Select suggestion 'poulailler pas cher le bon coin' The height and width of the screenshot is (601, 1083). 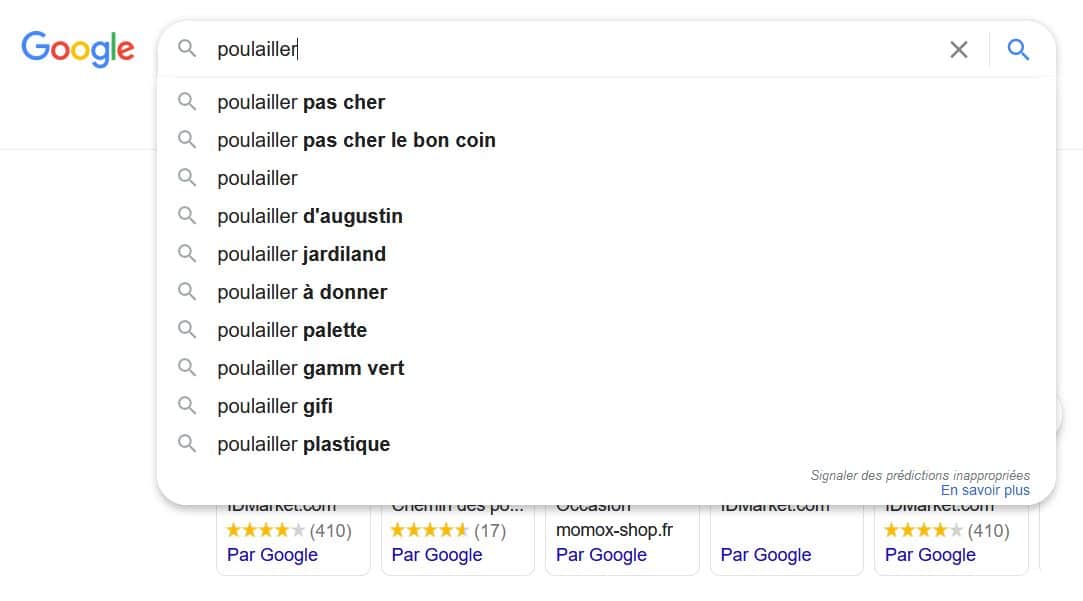point(356,140)
